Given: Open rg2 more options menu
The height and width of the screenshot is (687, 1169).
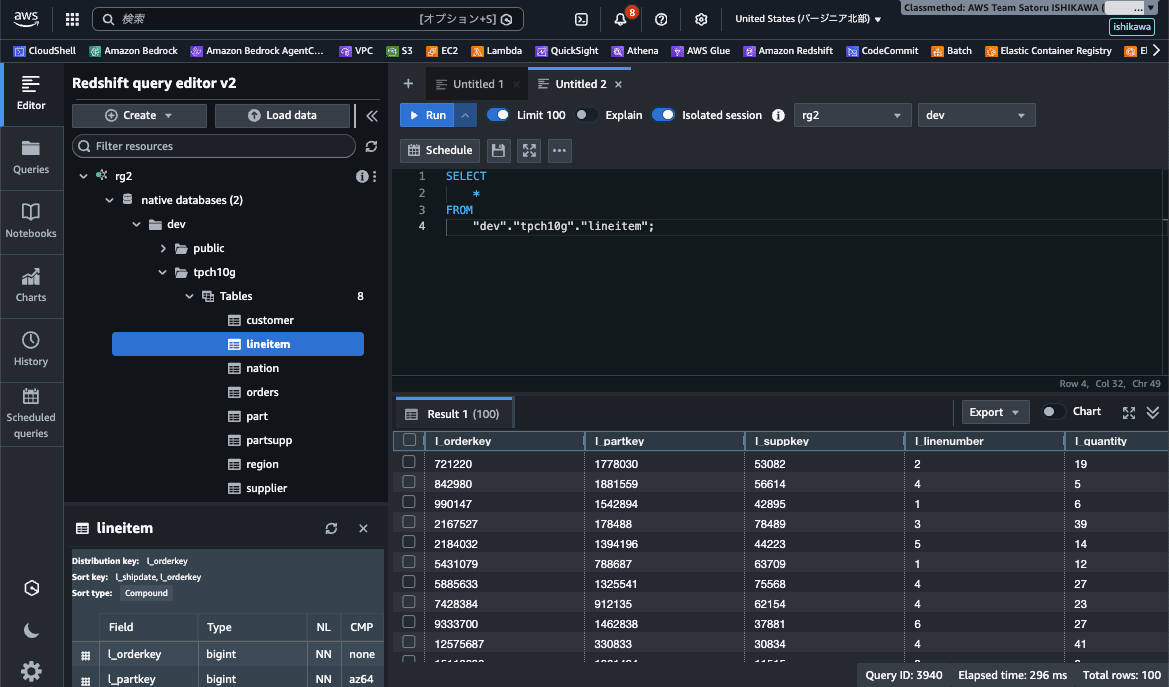Looking at the screenshot, I should (374, 176).
